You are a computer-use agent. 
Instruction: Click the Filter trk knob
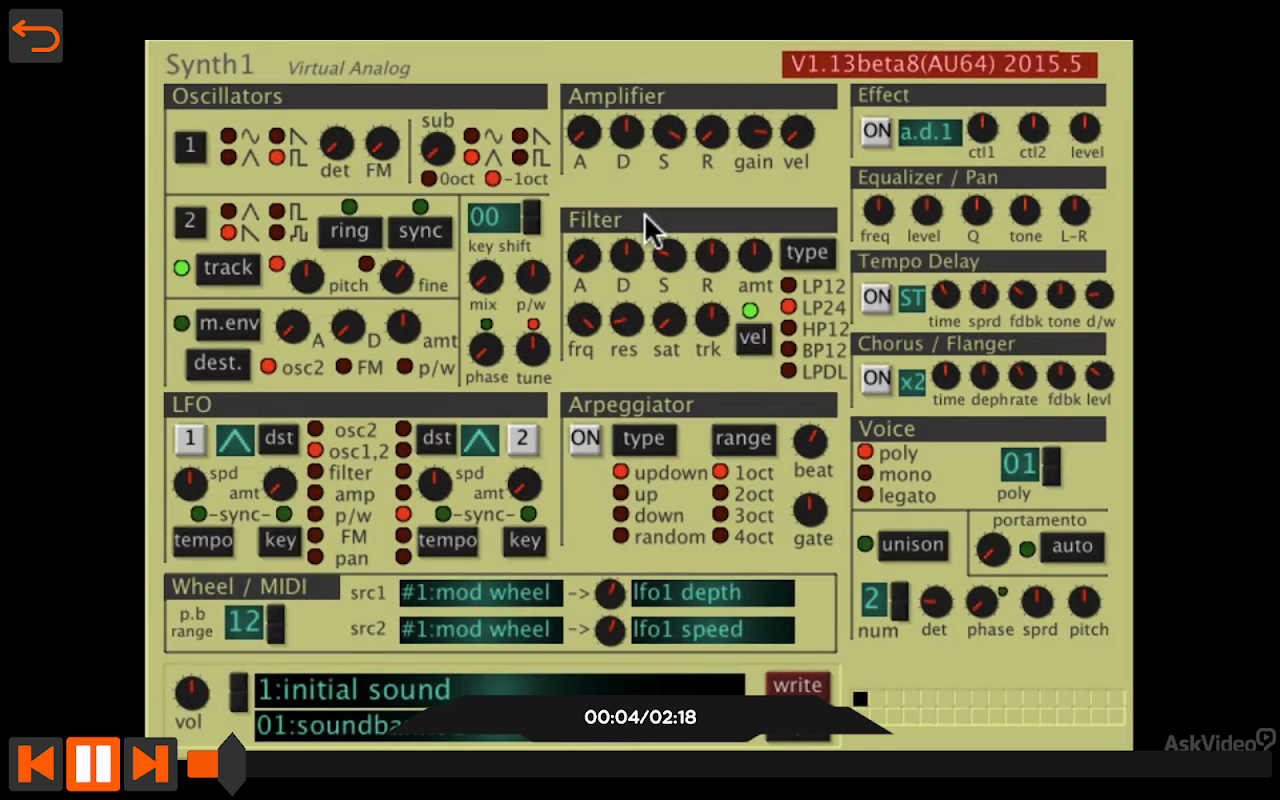click(x=712, y=320)
